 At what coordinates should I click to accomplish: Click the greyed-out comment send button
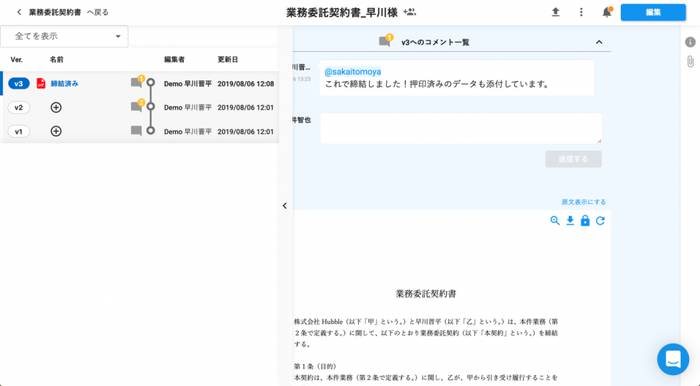point(573,159)
